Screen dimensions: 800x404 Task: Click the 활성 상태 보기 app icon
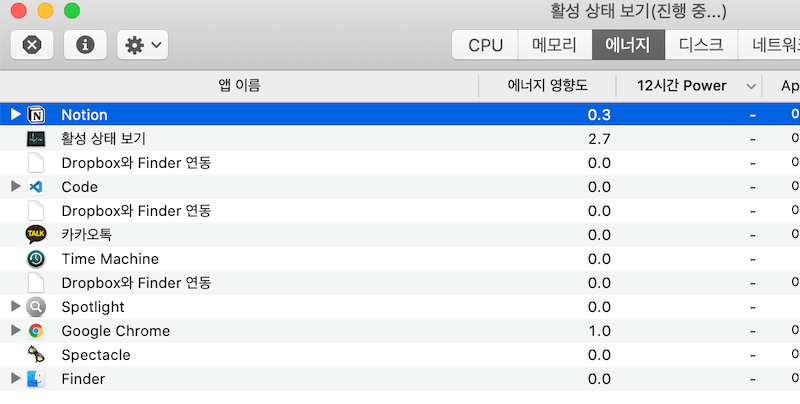36,139
